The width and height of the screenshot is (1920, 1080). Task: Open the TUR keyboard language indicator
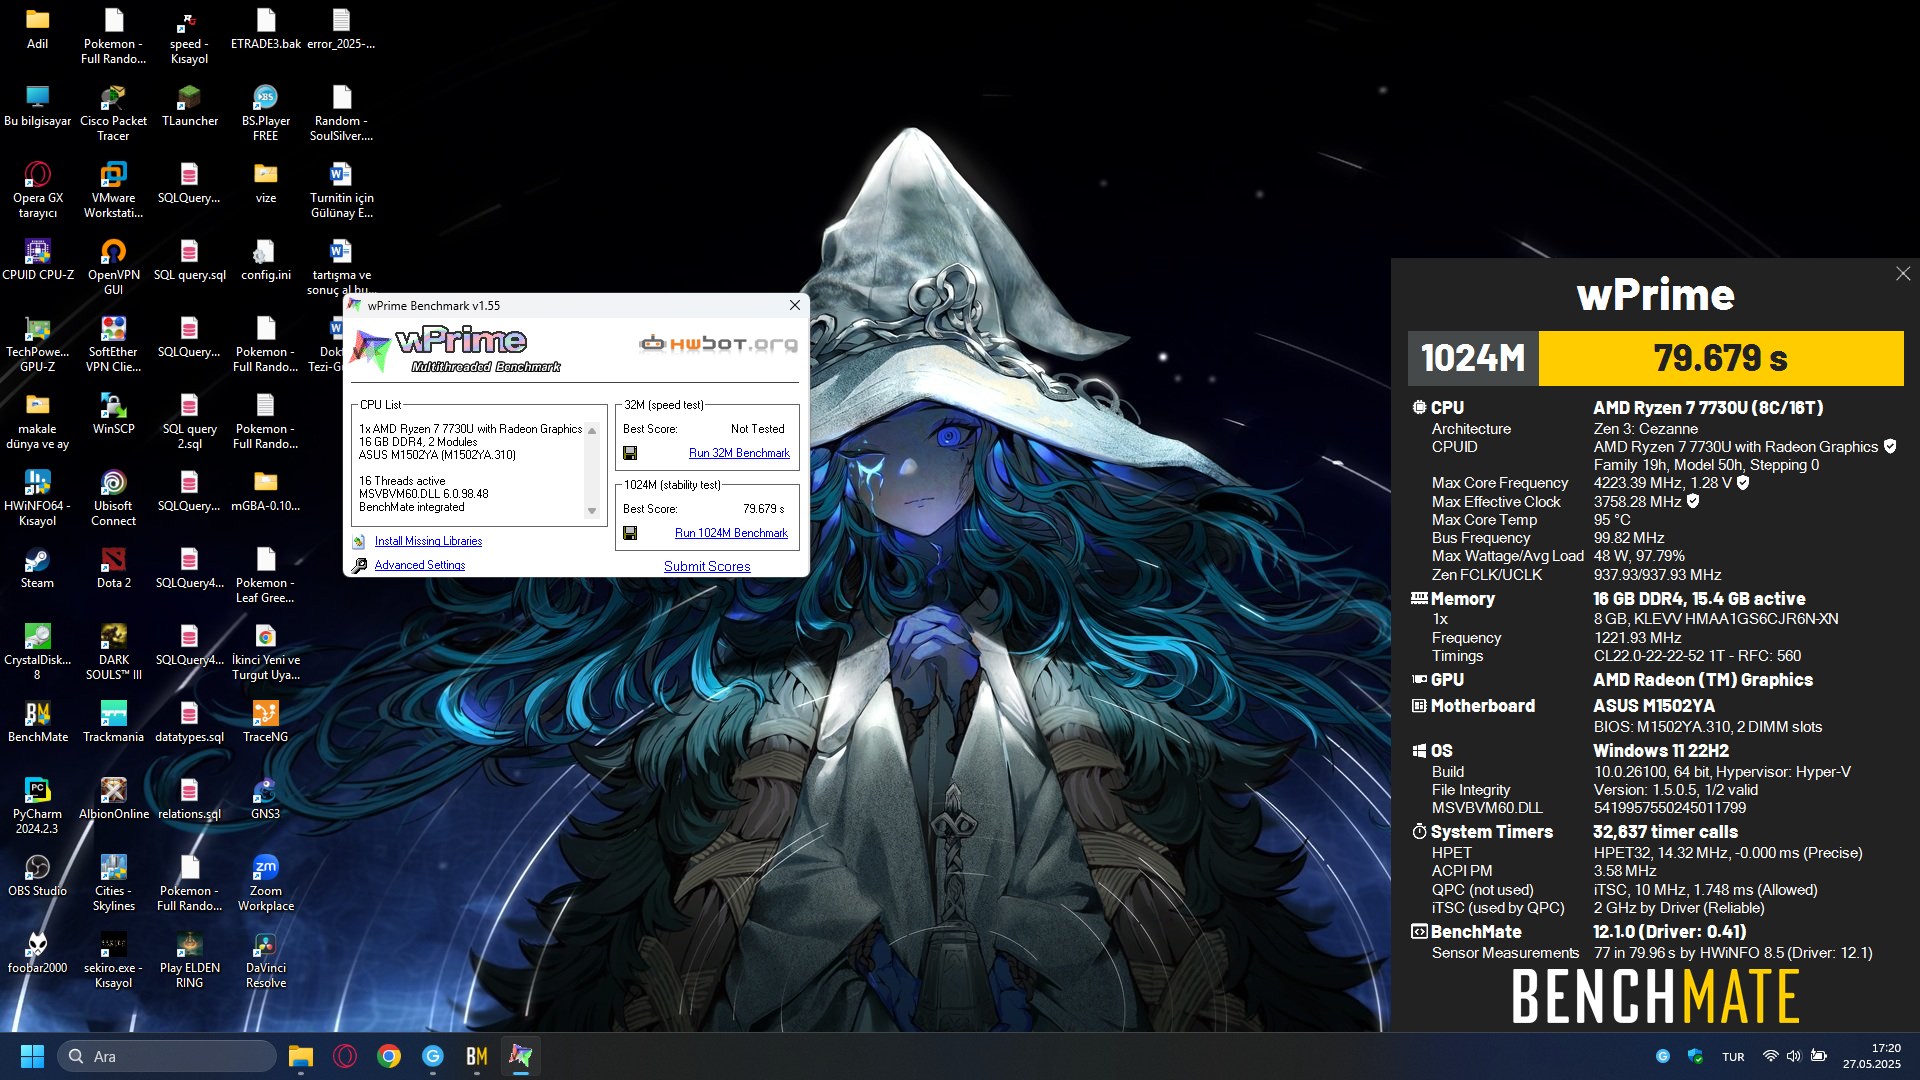(1733, 1057)
